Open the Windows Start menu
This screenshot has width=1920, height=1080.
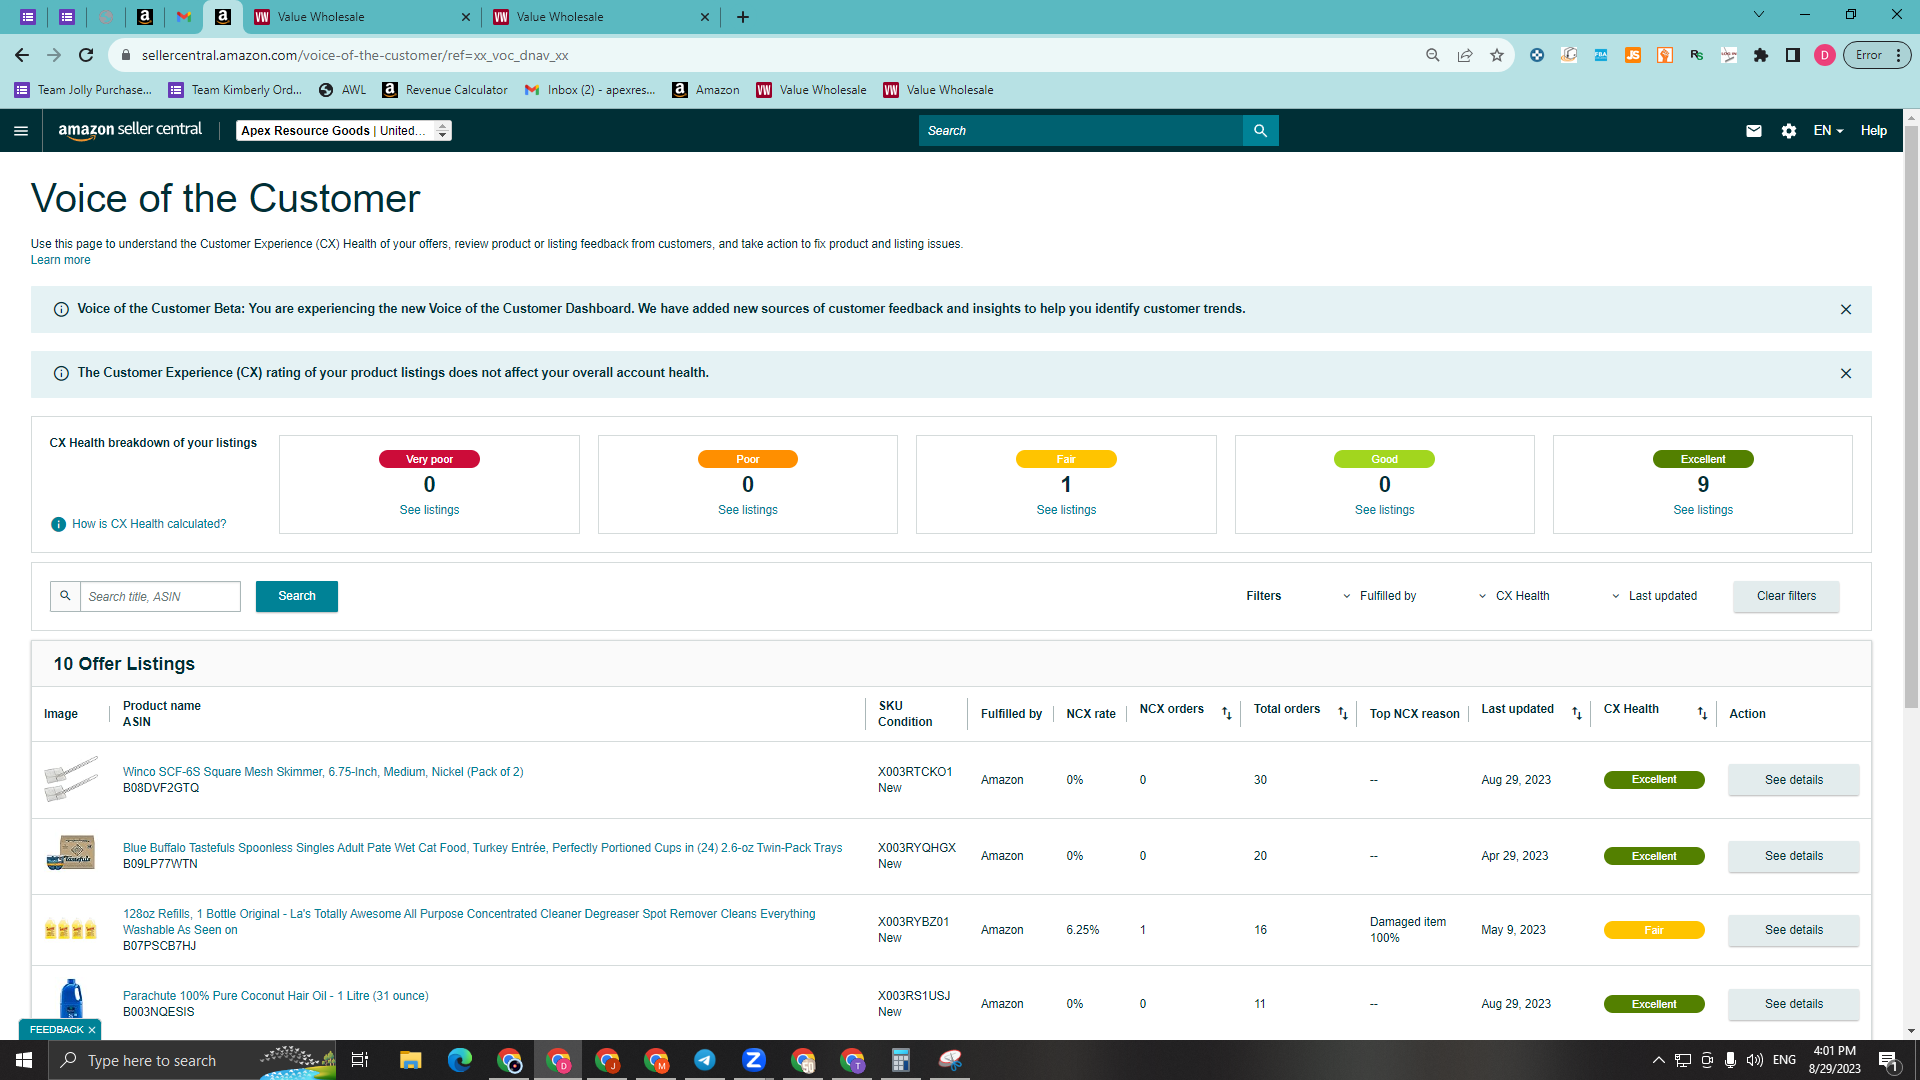click(x=24, y=1060)
